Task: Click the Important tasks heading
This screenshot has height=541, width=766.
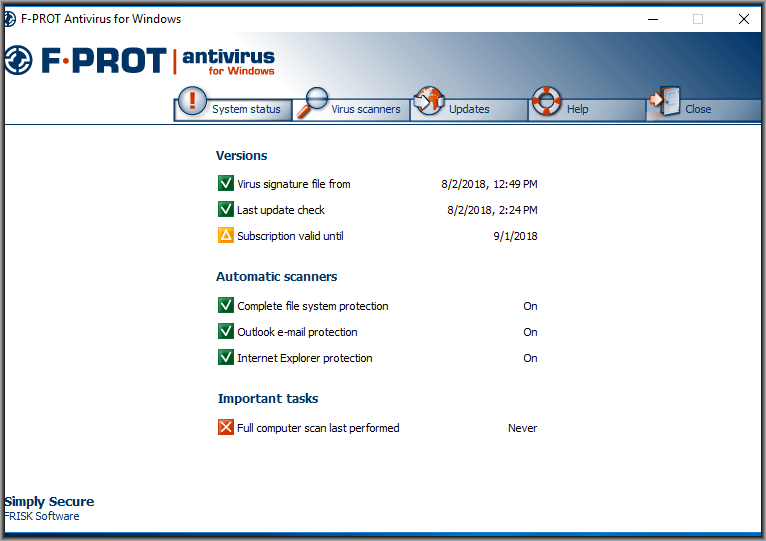Action: (x=268, y=398)
